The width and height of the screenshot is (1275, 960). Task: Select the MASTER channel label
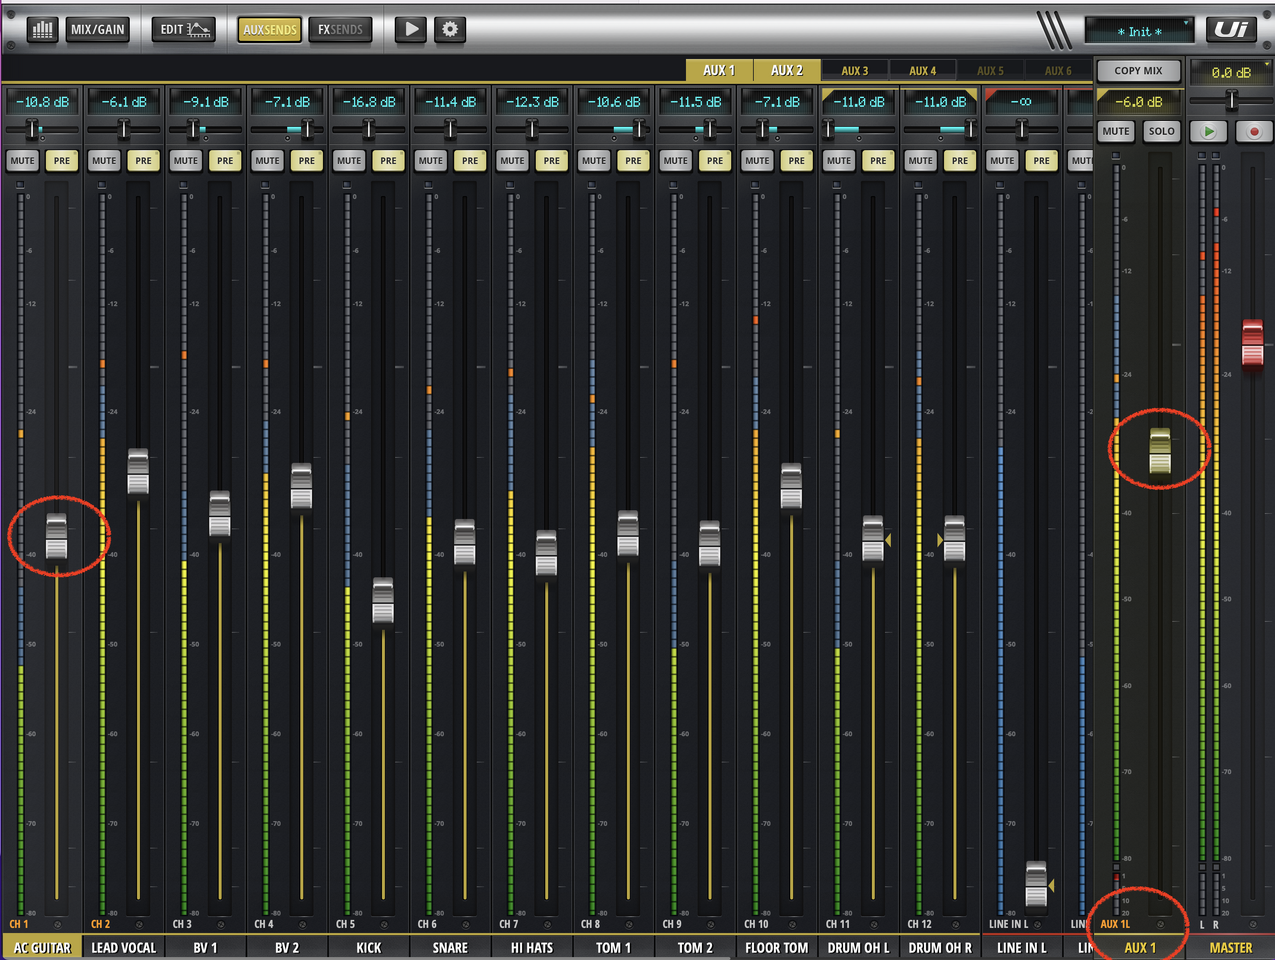pos(1231,947)
